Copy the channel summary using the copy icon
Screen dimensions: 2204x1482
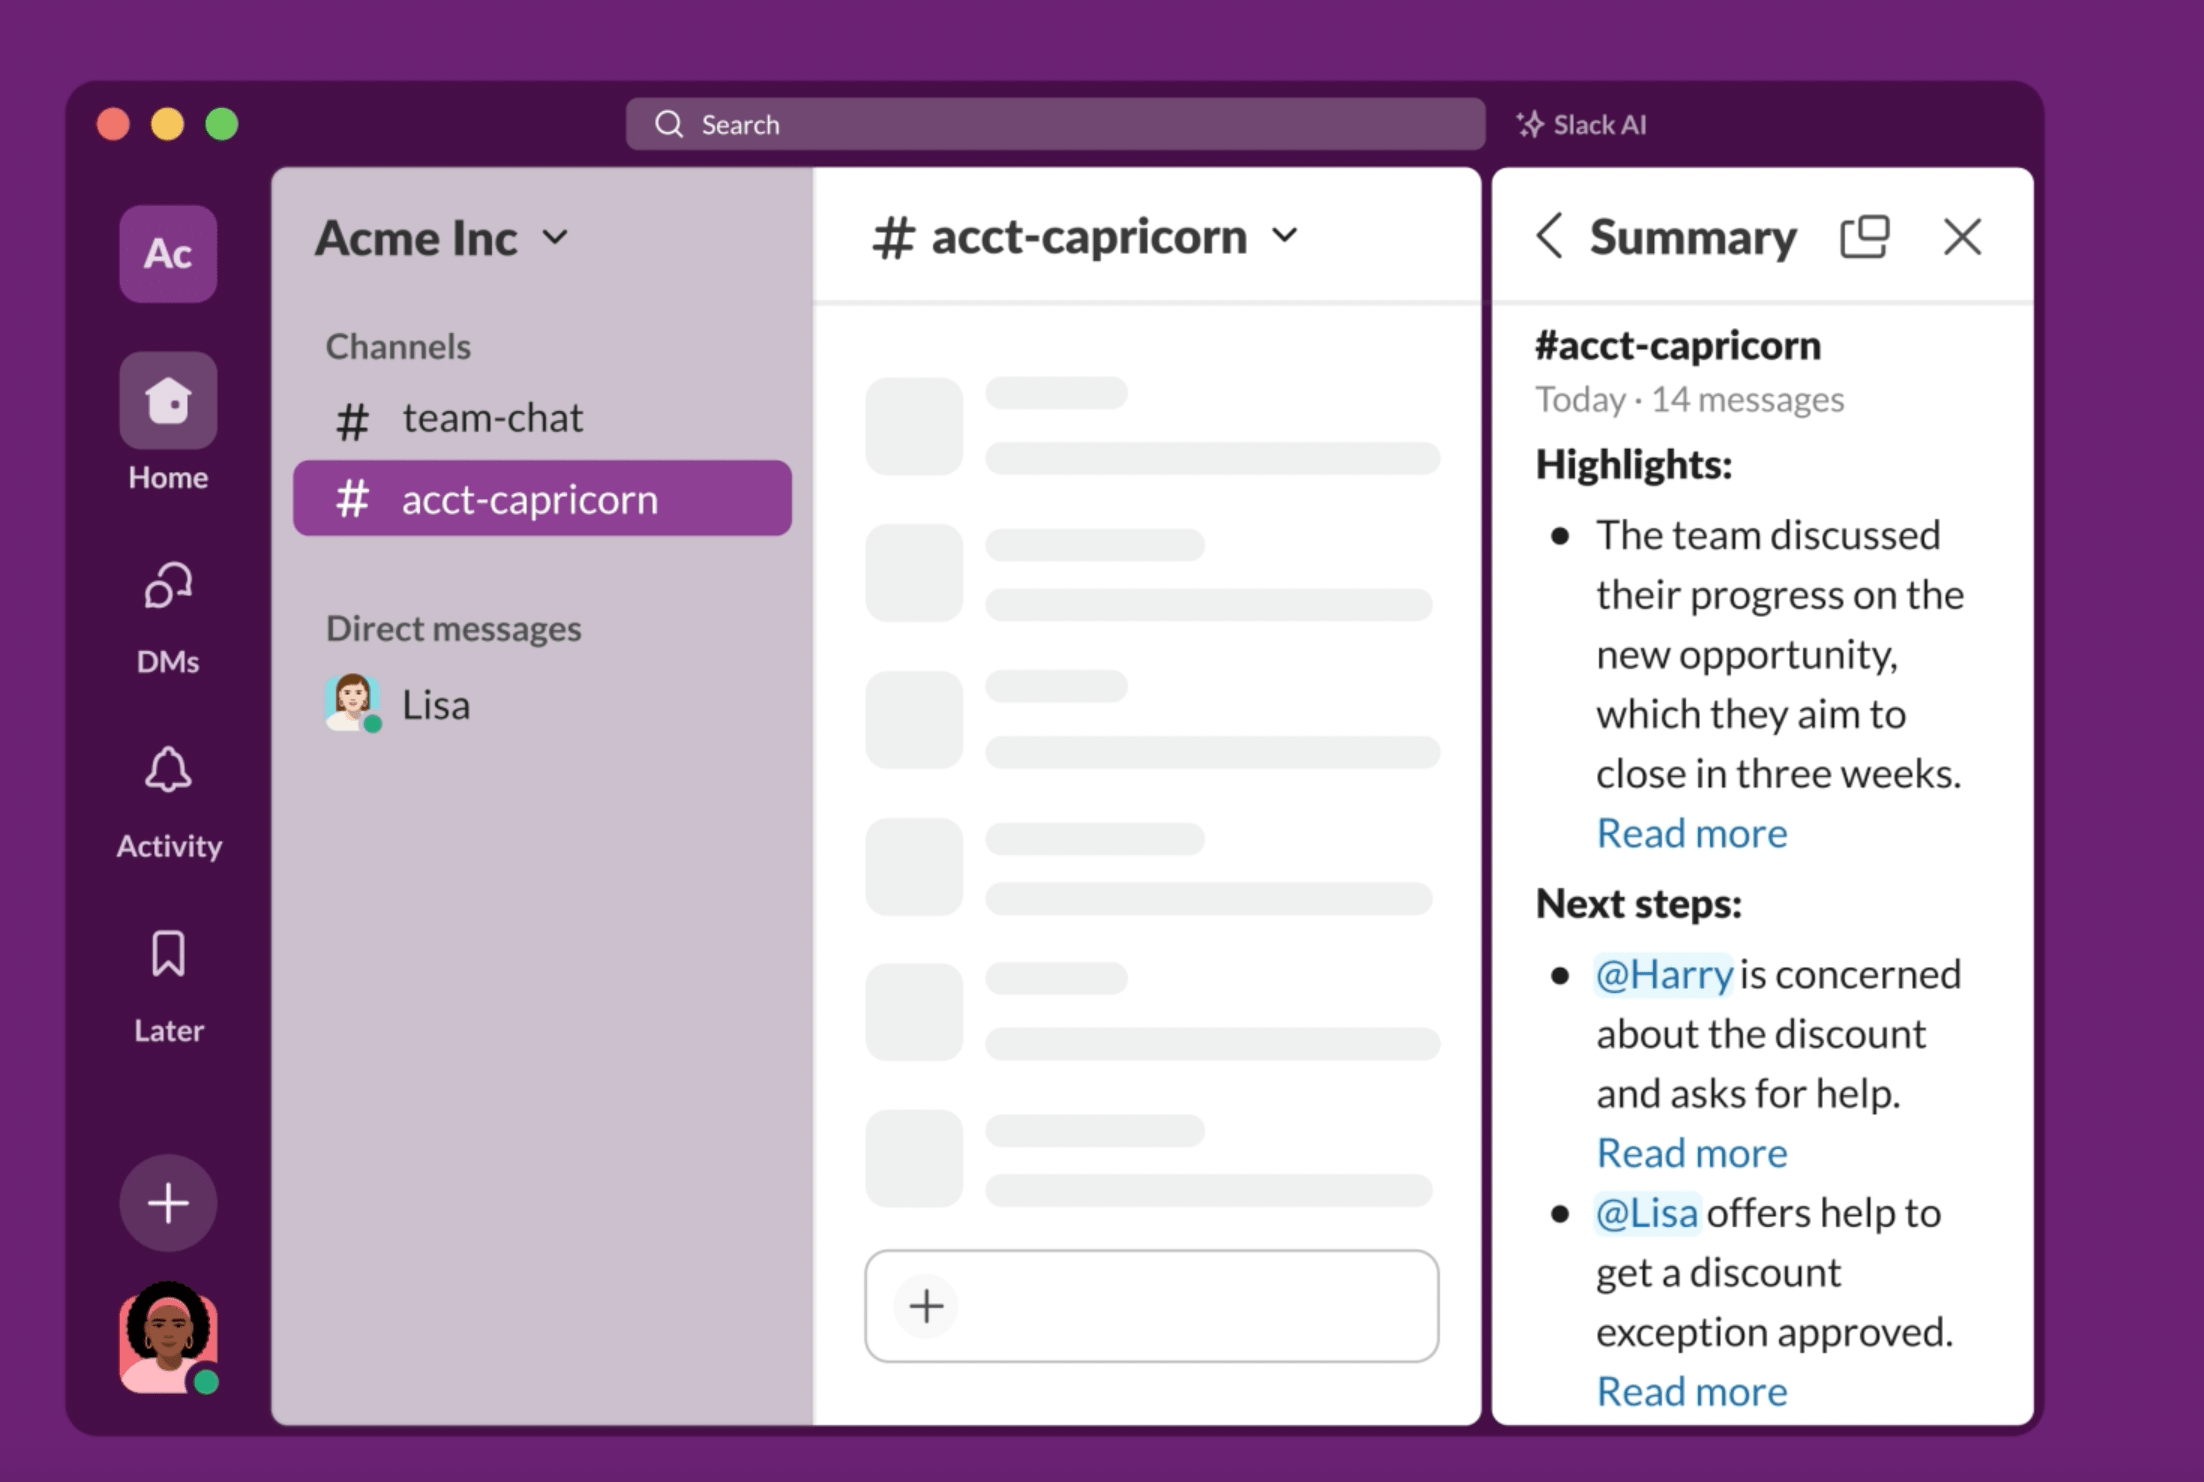(x=1866, y=237)
